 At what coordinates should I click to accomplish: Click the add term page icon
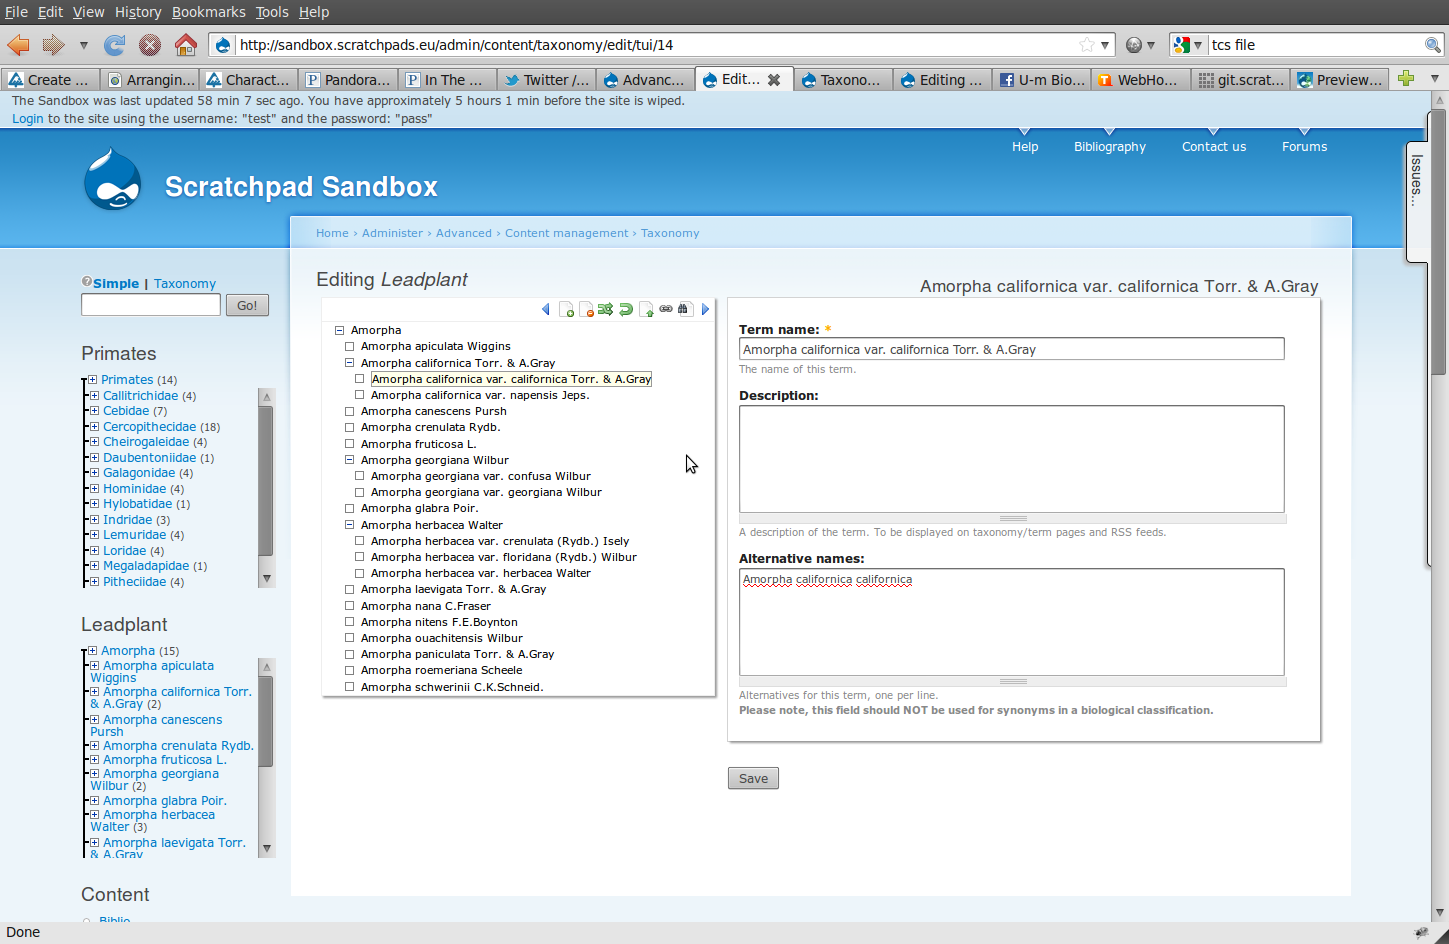tap(566, 310)
